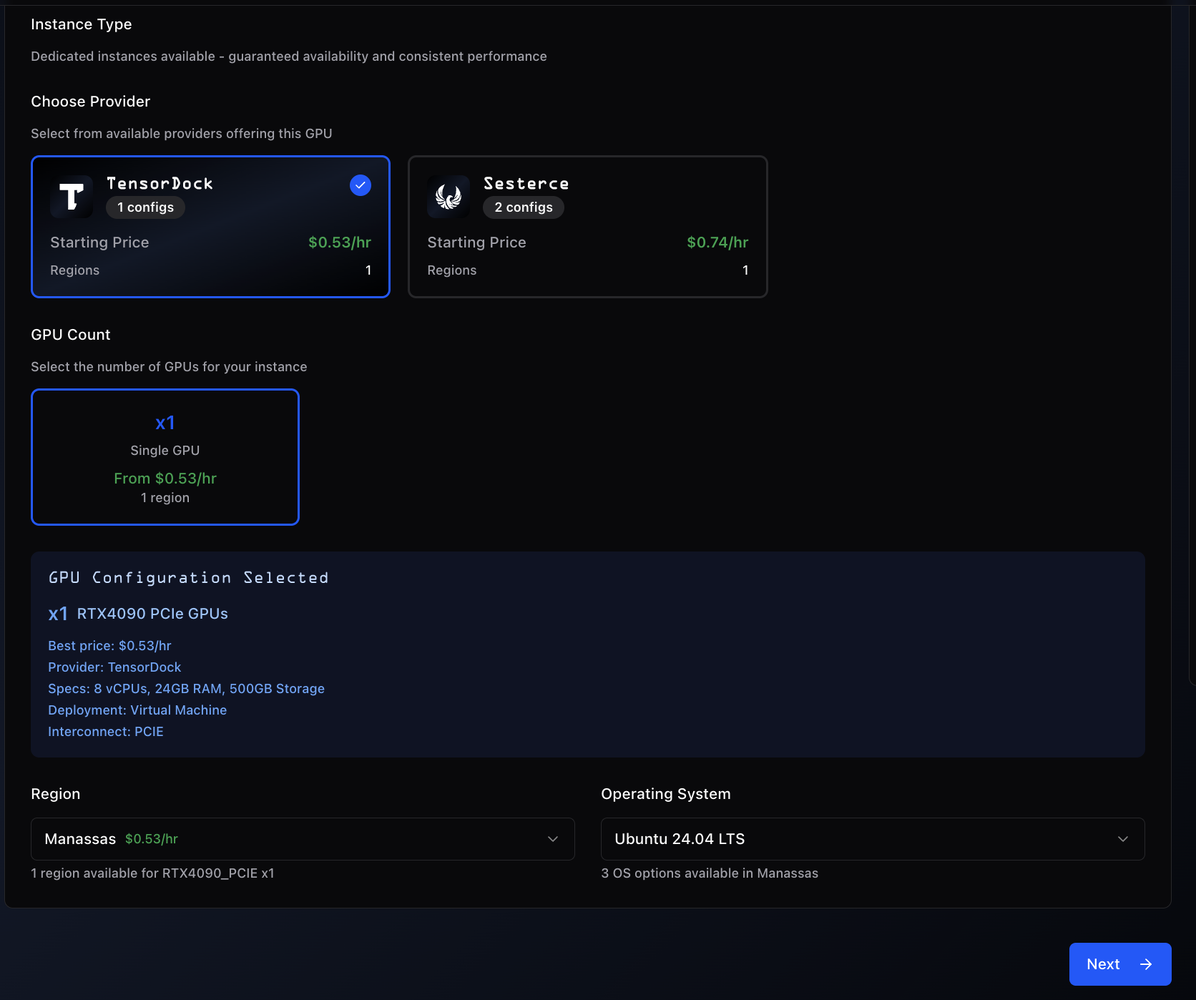Click the Sesterce phoenix logo icon

448,196
